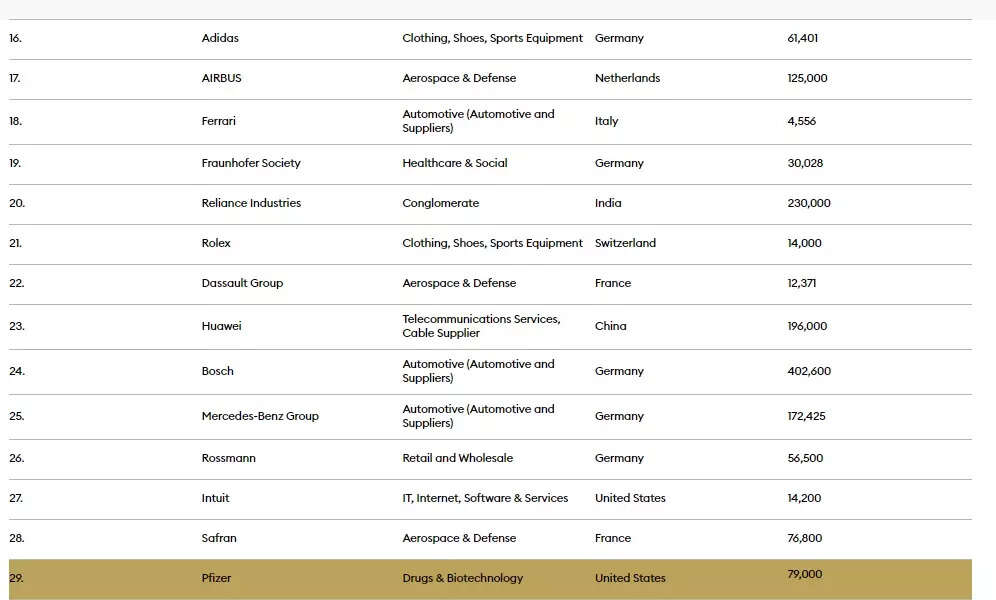Click the Adidas company name
996x600 pixels.
coord(220,38)
